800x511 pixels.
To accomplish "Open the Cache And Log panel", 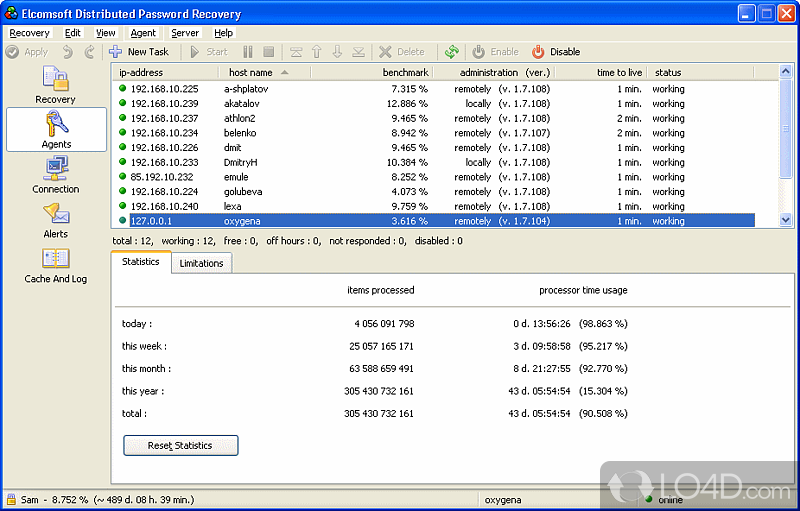I will coord(55,265).
